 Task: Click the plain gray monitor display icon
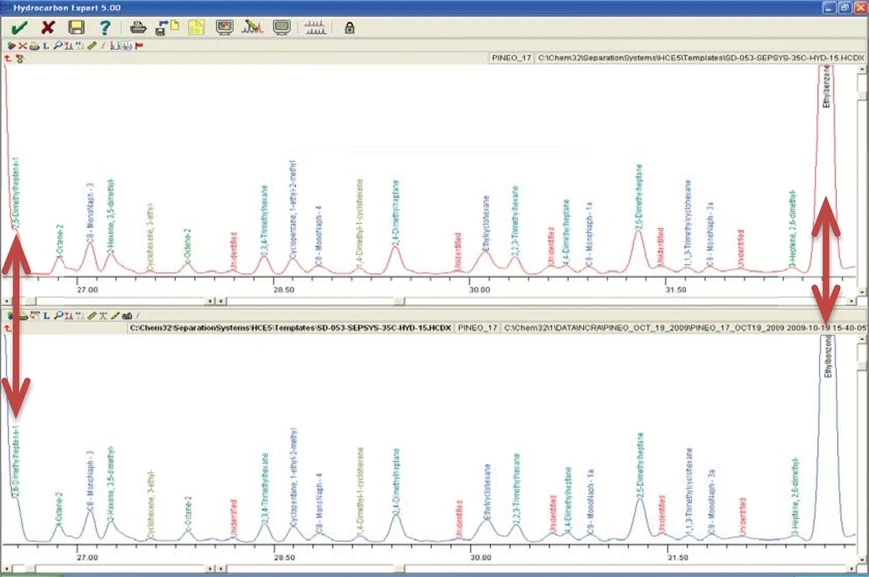pyautogui.click(x=282, y=28)
